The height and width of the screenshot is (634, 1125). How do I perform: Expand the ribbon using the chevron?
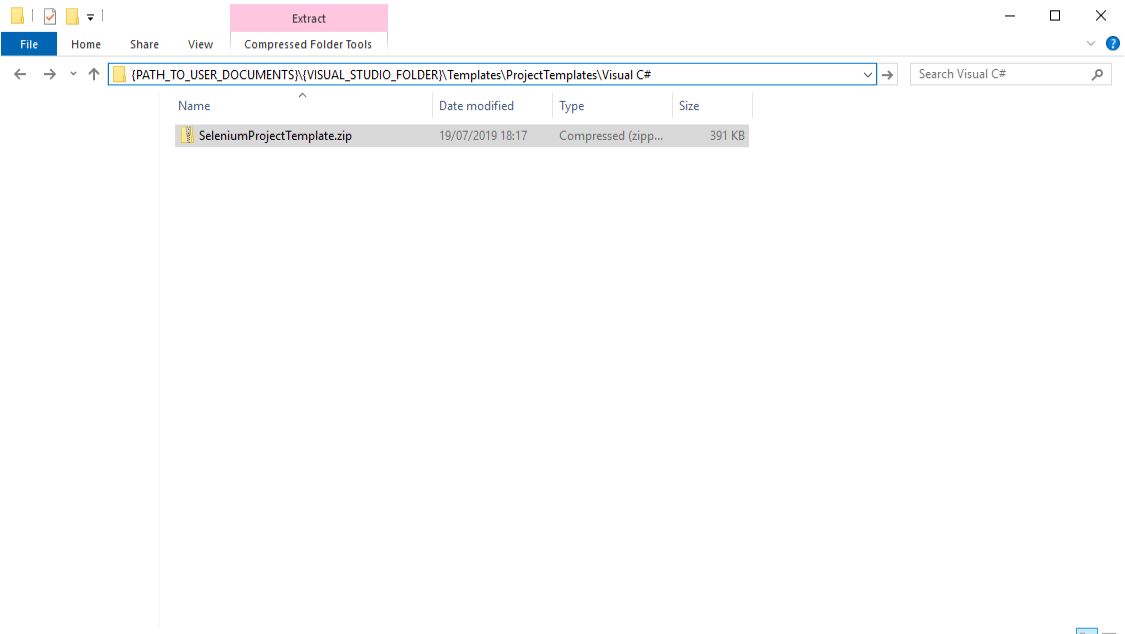(1091, 44)
